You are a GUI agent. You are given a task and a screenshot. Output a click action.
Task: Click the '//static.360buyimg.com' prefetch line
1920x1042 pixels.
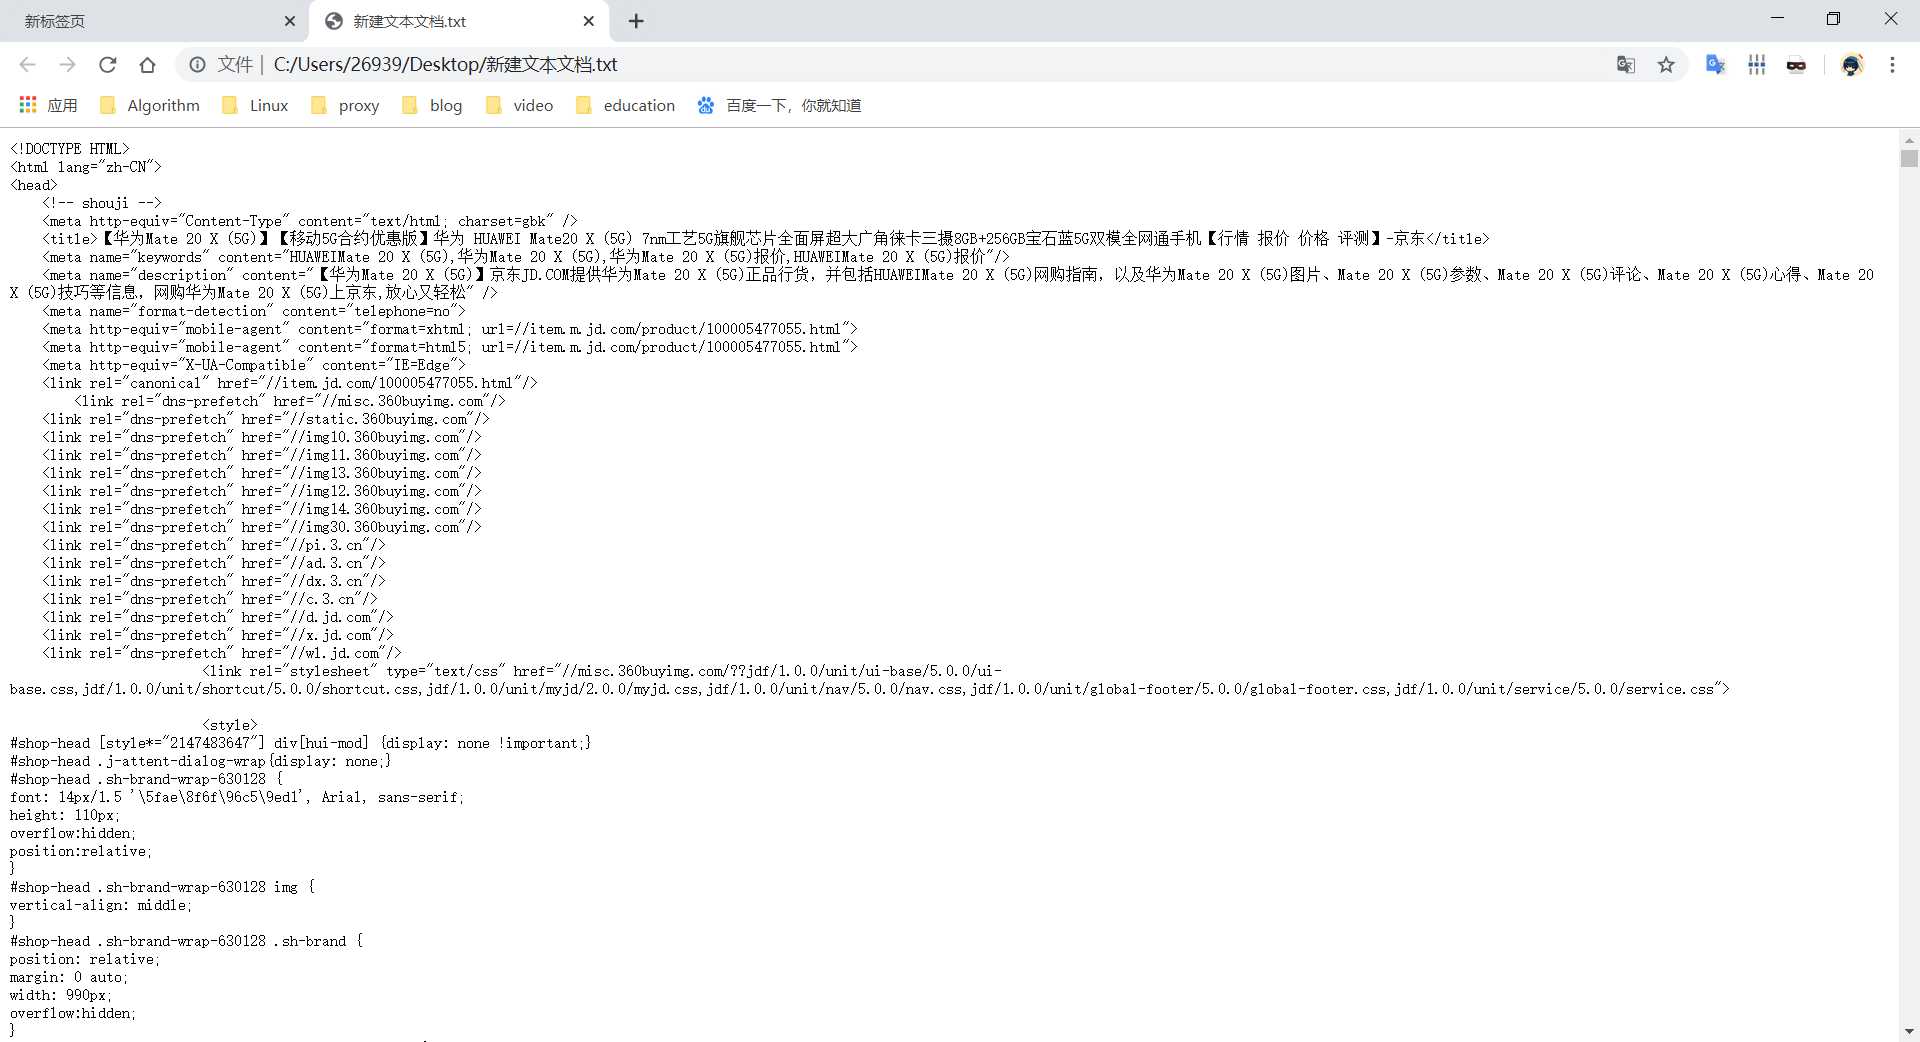[265, 419]
